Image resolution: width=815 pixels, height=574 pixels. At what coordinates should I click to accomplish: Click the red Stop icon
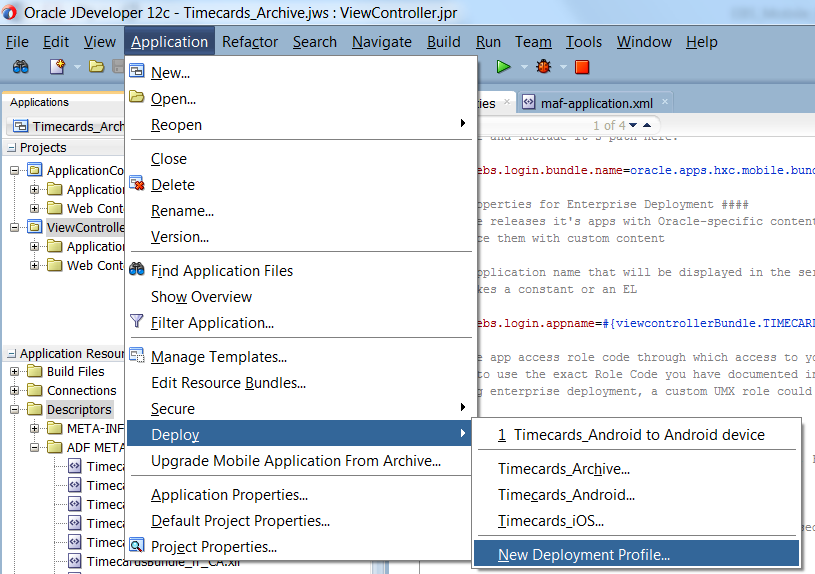[x=582, y=67]
